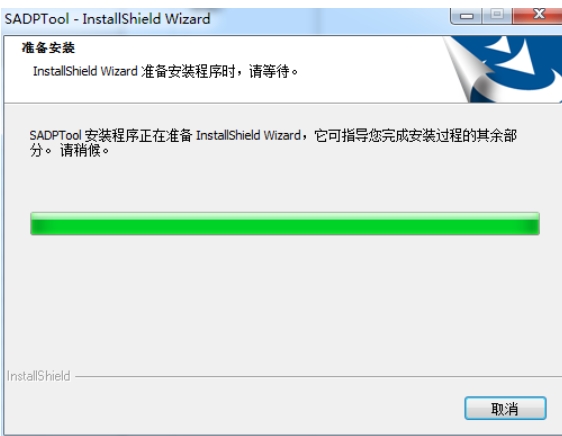Click the separator line beside InstallShield label
The height and width of the screenshot is (436, 562).
[318, 376]
